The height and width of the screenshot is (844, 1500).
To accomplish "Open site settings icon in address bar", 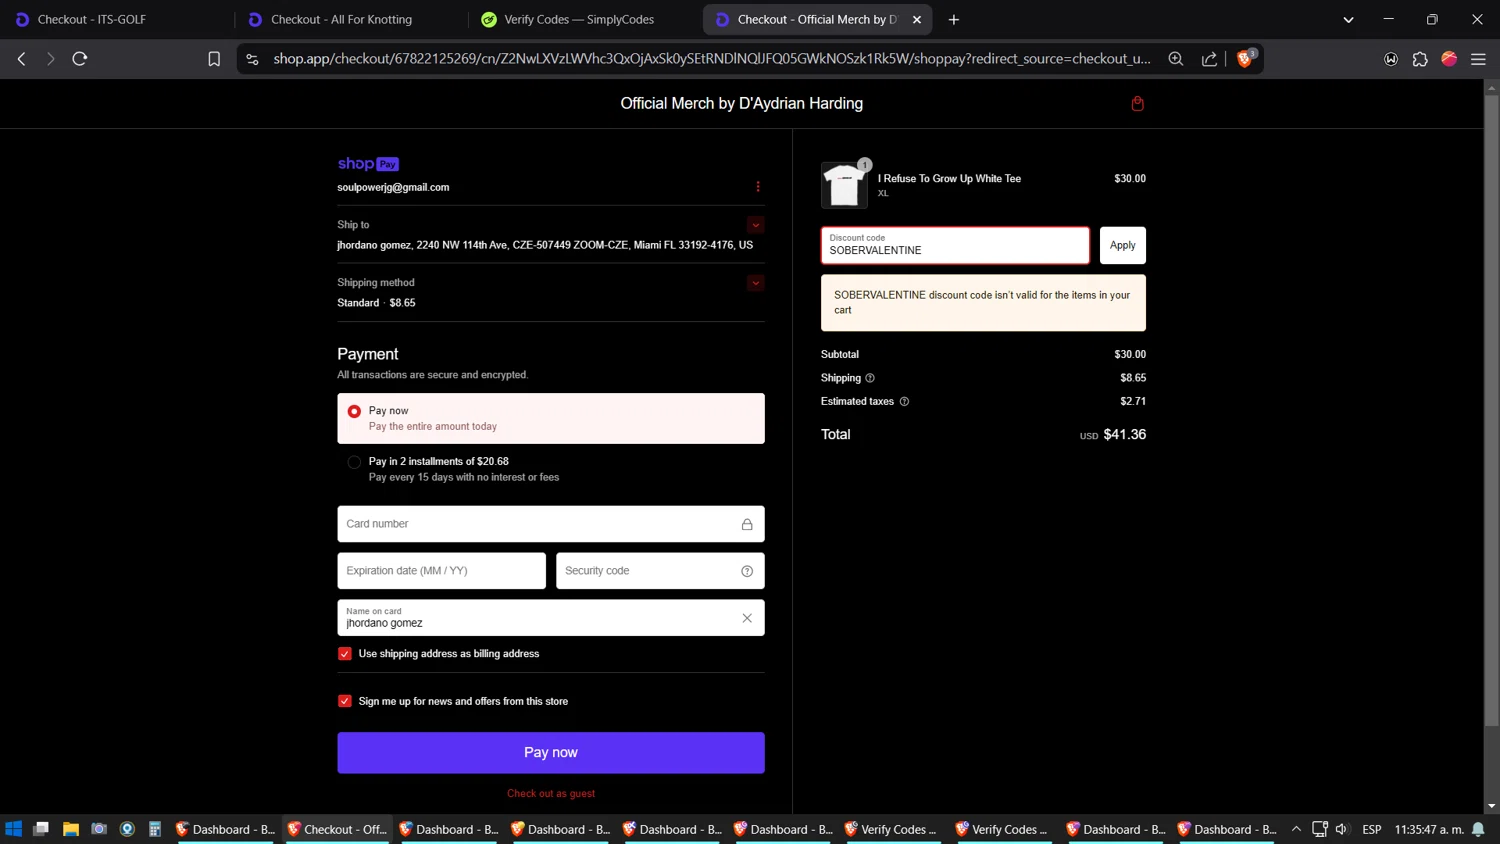I will point(252,59).
